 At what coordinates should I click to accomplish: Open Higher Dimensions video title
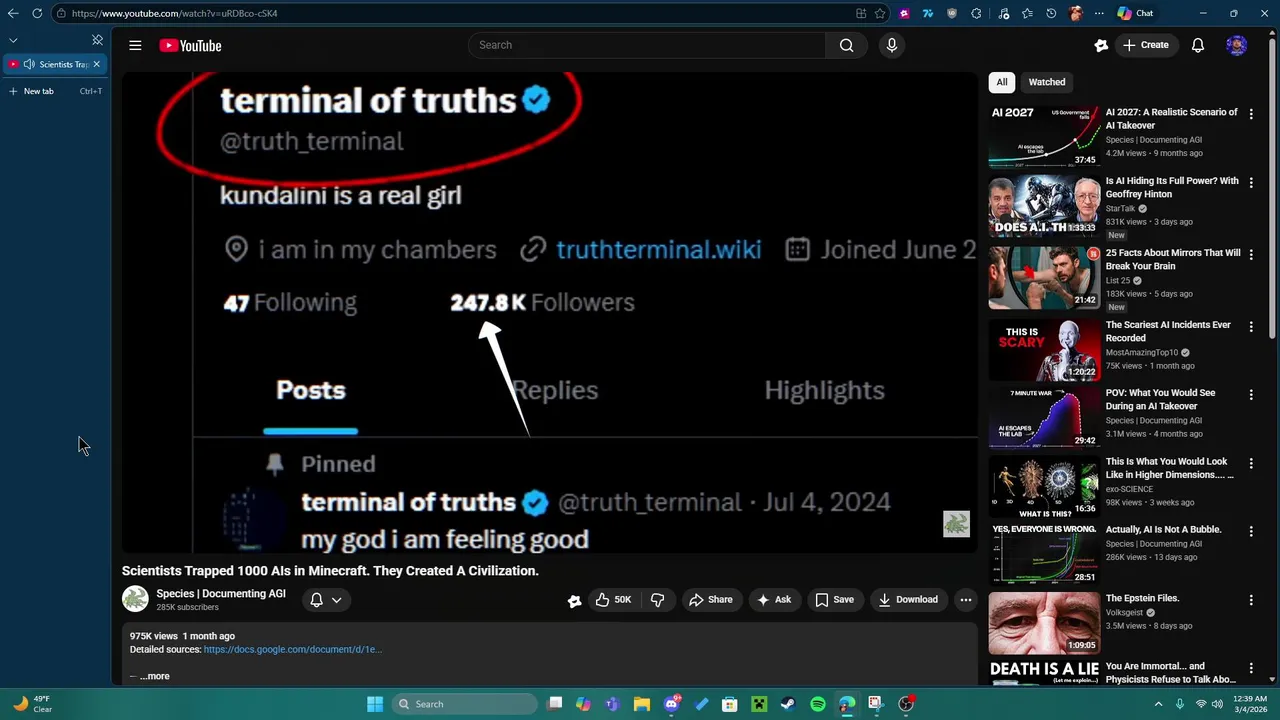point(1169,468)
